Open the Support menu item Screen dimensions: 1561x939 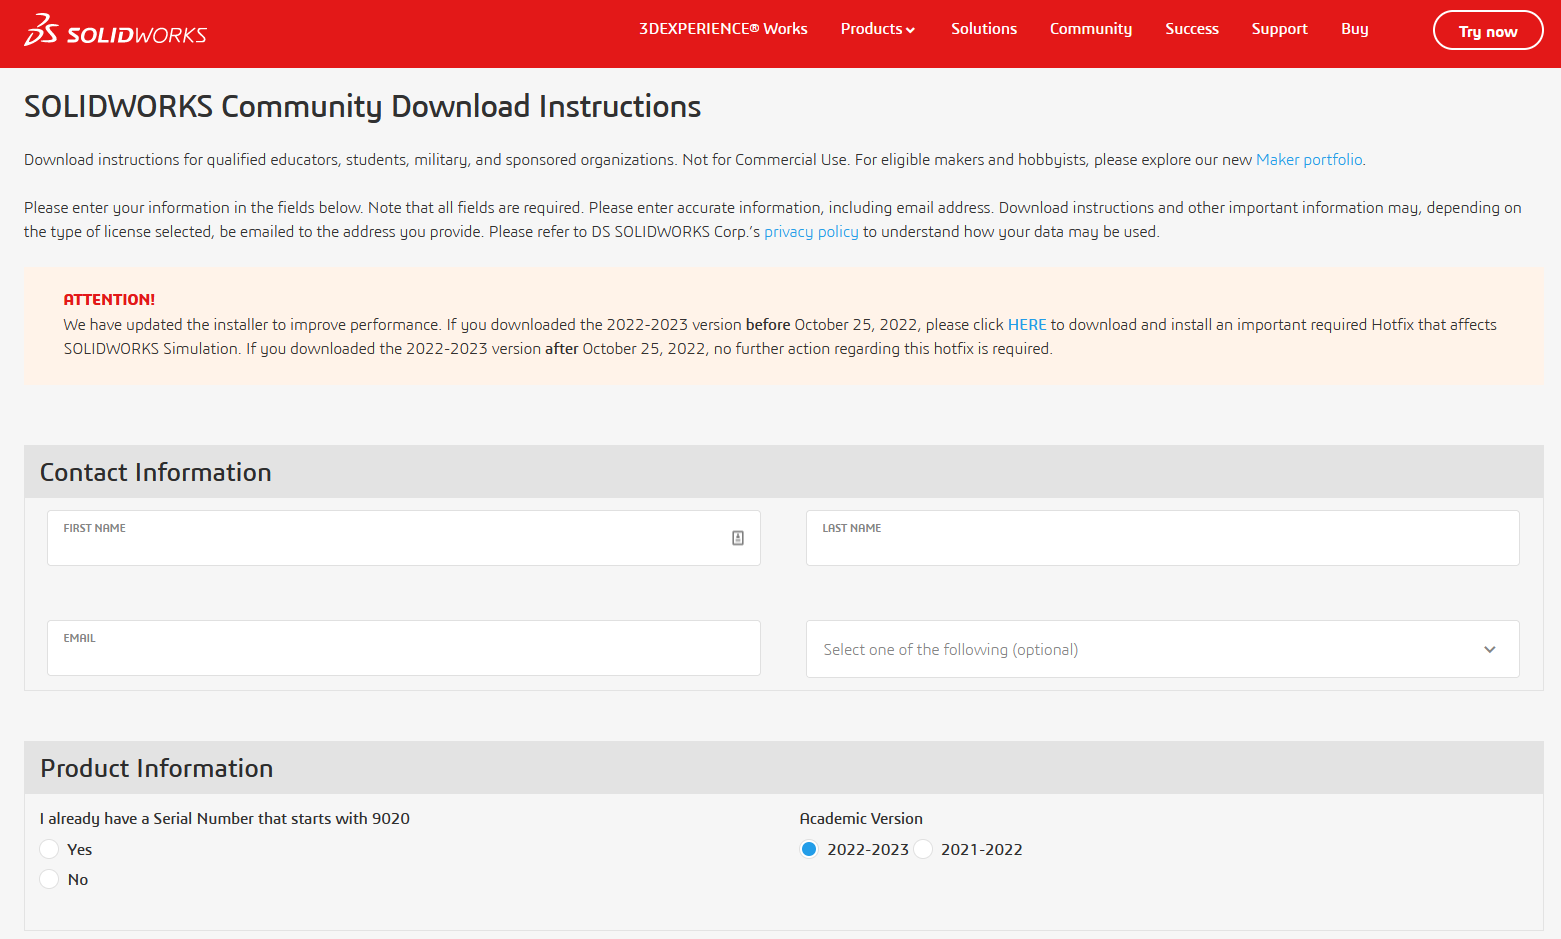[1280, 29]
